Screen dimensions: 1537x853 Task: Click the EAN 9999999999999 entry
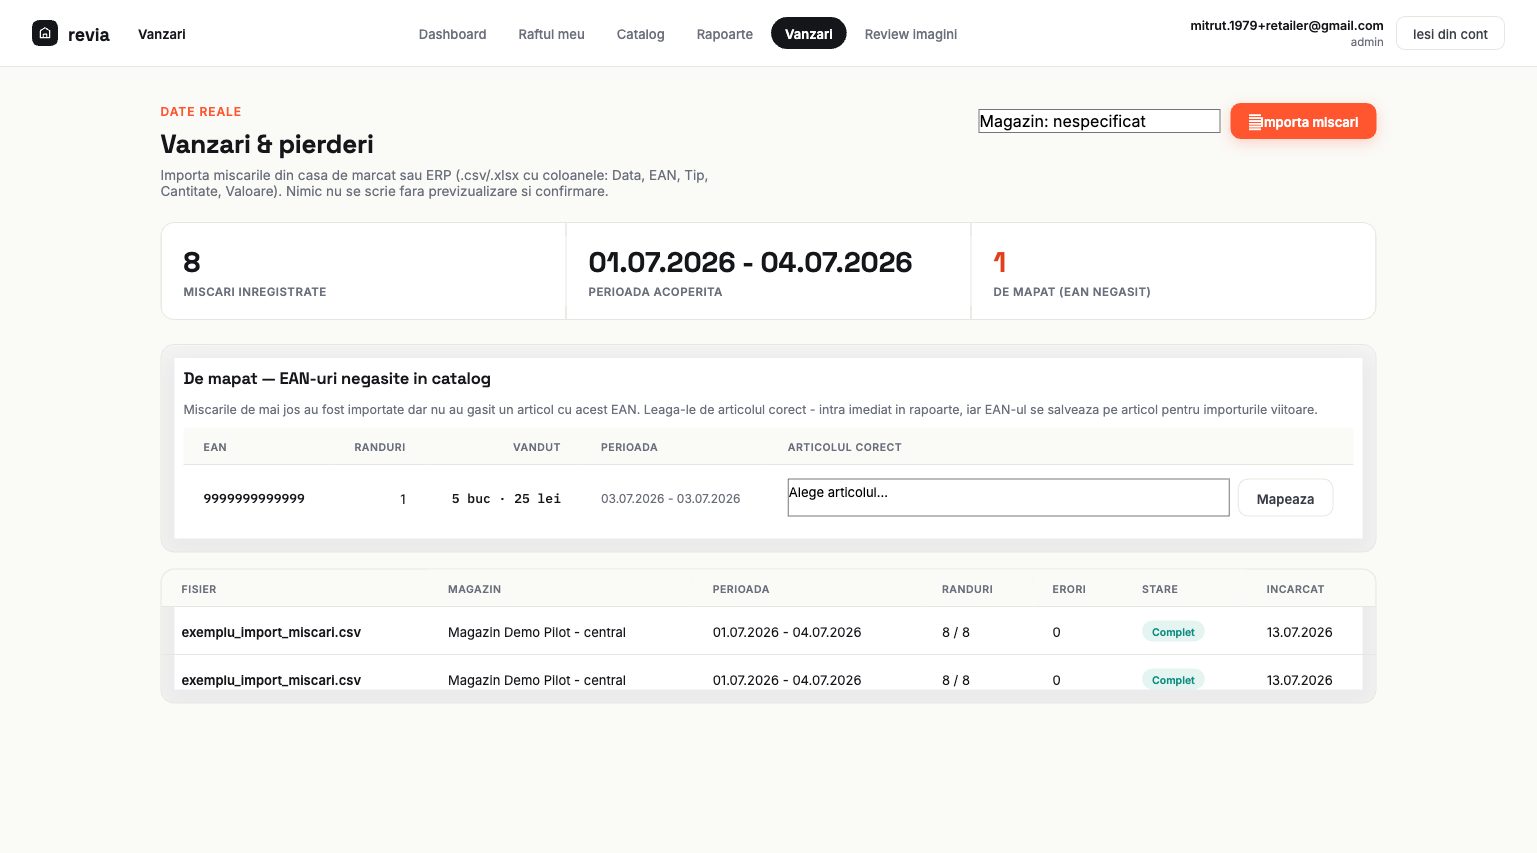coord(254,498)
